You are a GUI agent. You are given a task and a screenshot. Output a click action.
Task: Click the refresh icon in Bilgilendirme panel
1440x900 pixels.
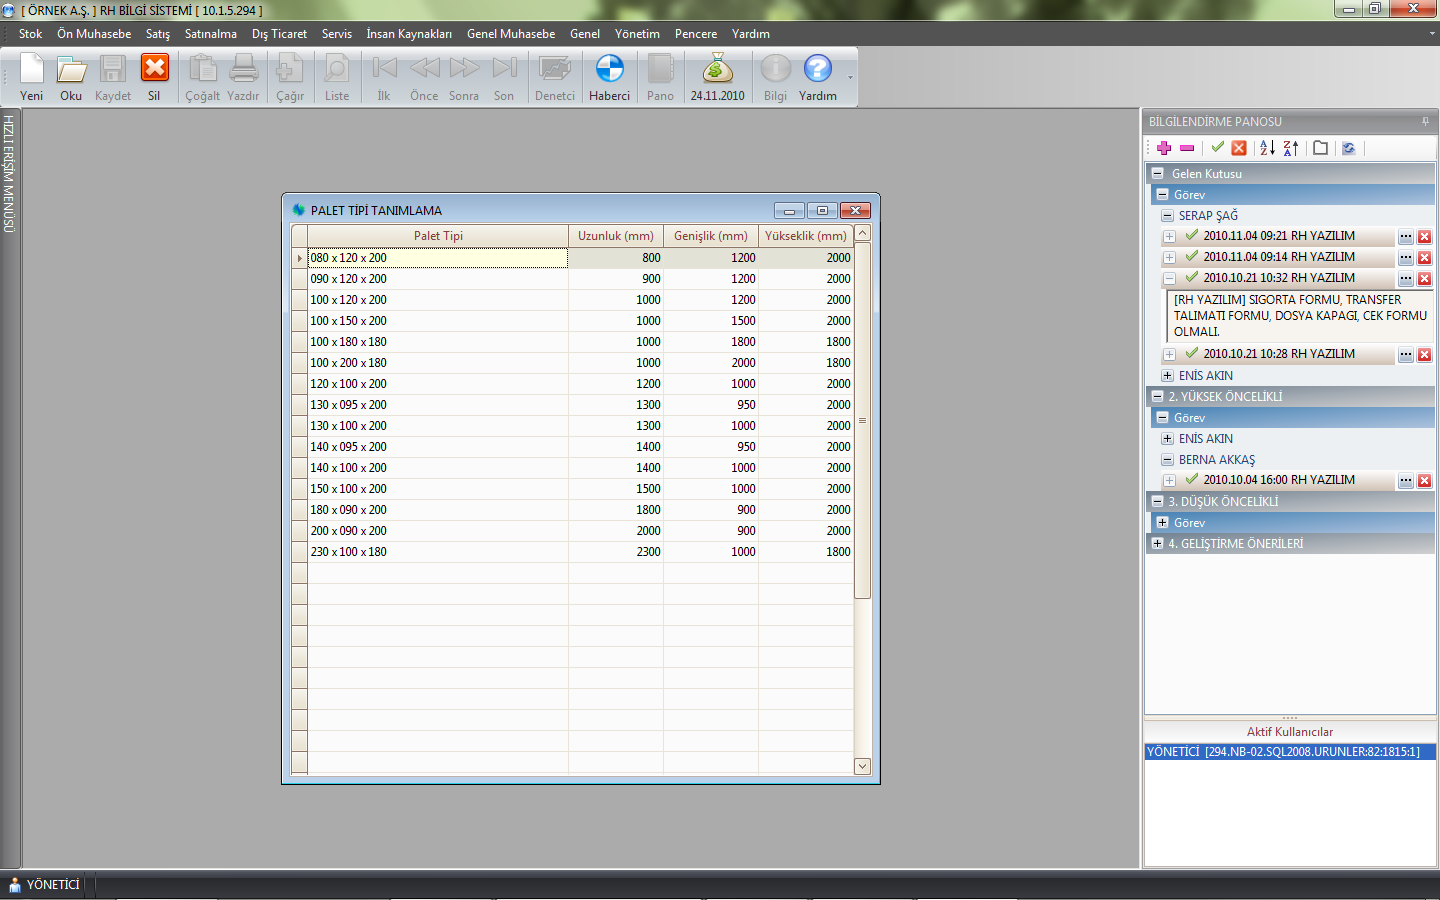click(x=1348, y=148)
